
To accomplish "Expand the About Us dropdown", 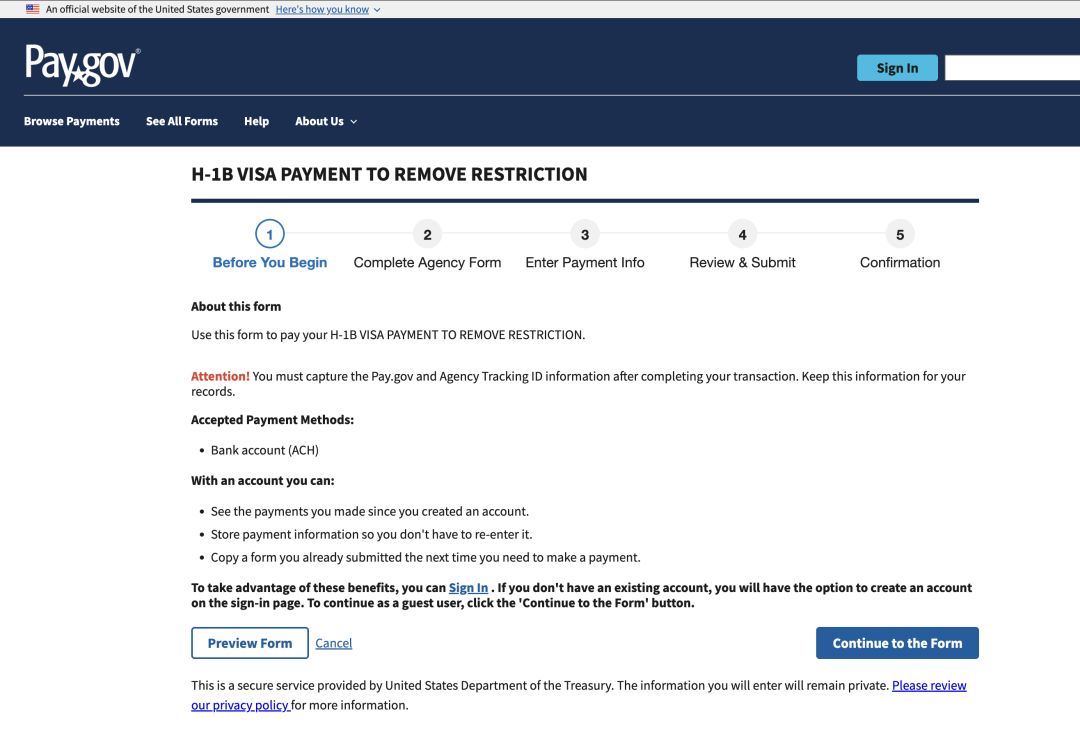I will coord(325,121).
